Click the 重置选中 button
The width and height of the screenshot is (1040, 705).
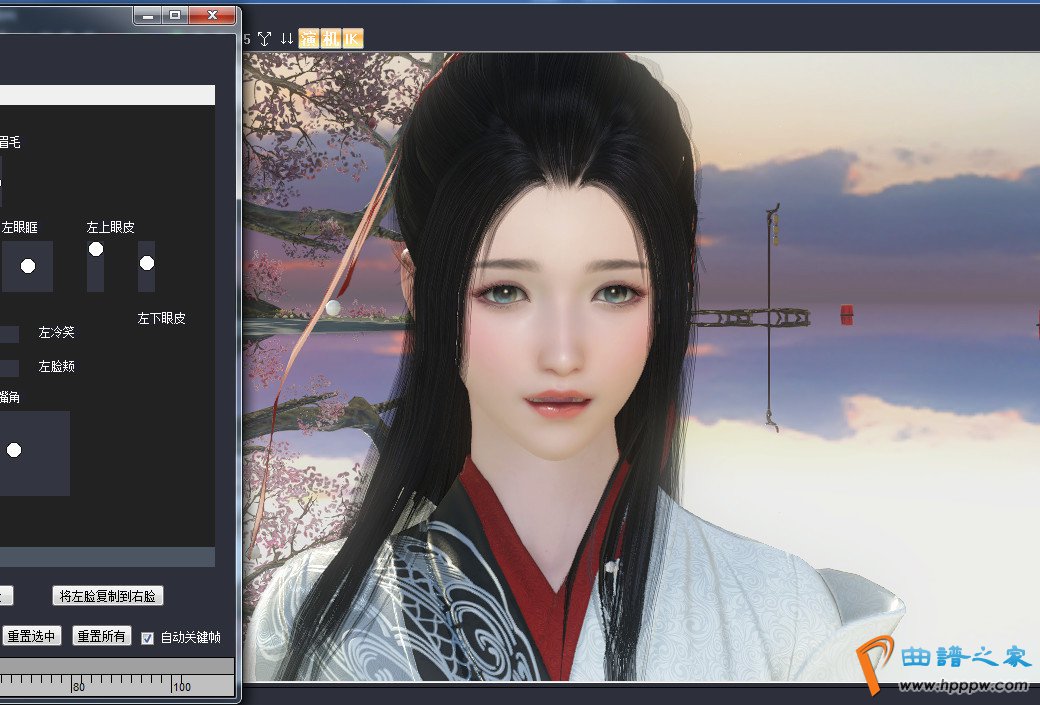[x=33, y=636]
